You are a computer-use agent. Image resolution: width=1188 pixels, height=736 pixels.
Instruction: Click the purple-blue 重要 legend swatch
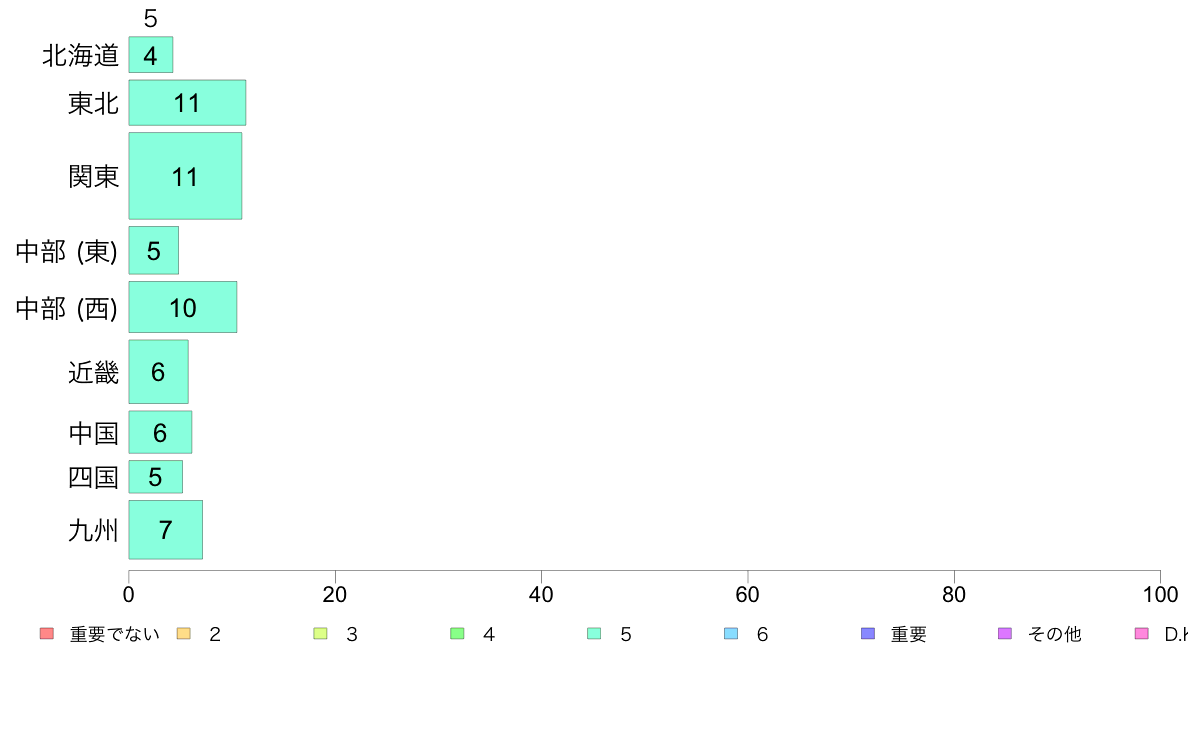coord(868,634)
